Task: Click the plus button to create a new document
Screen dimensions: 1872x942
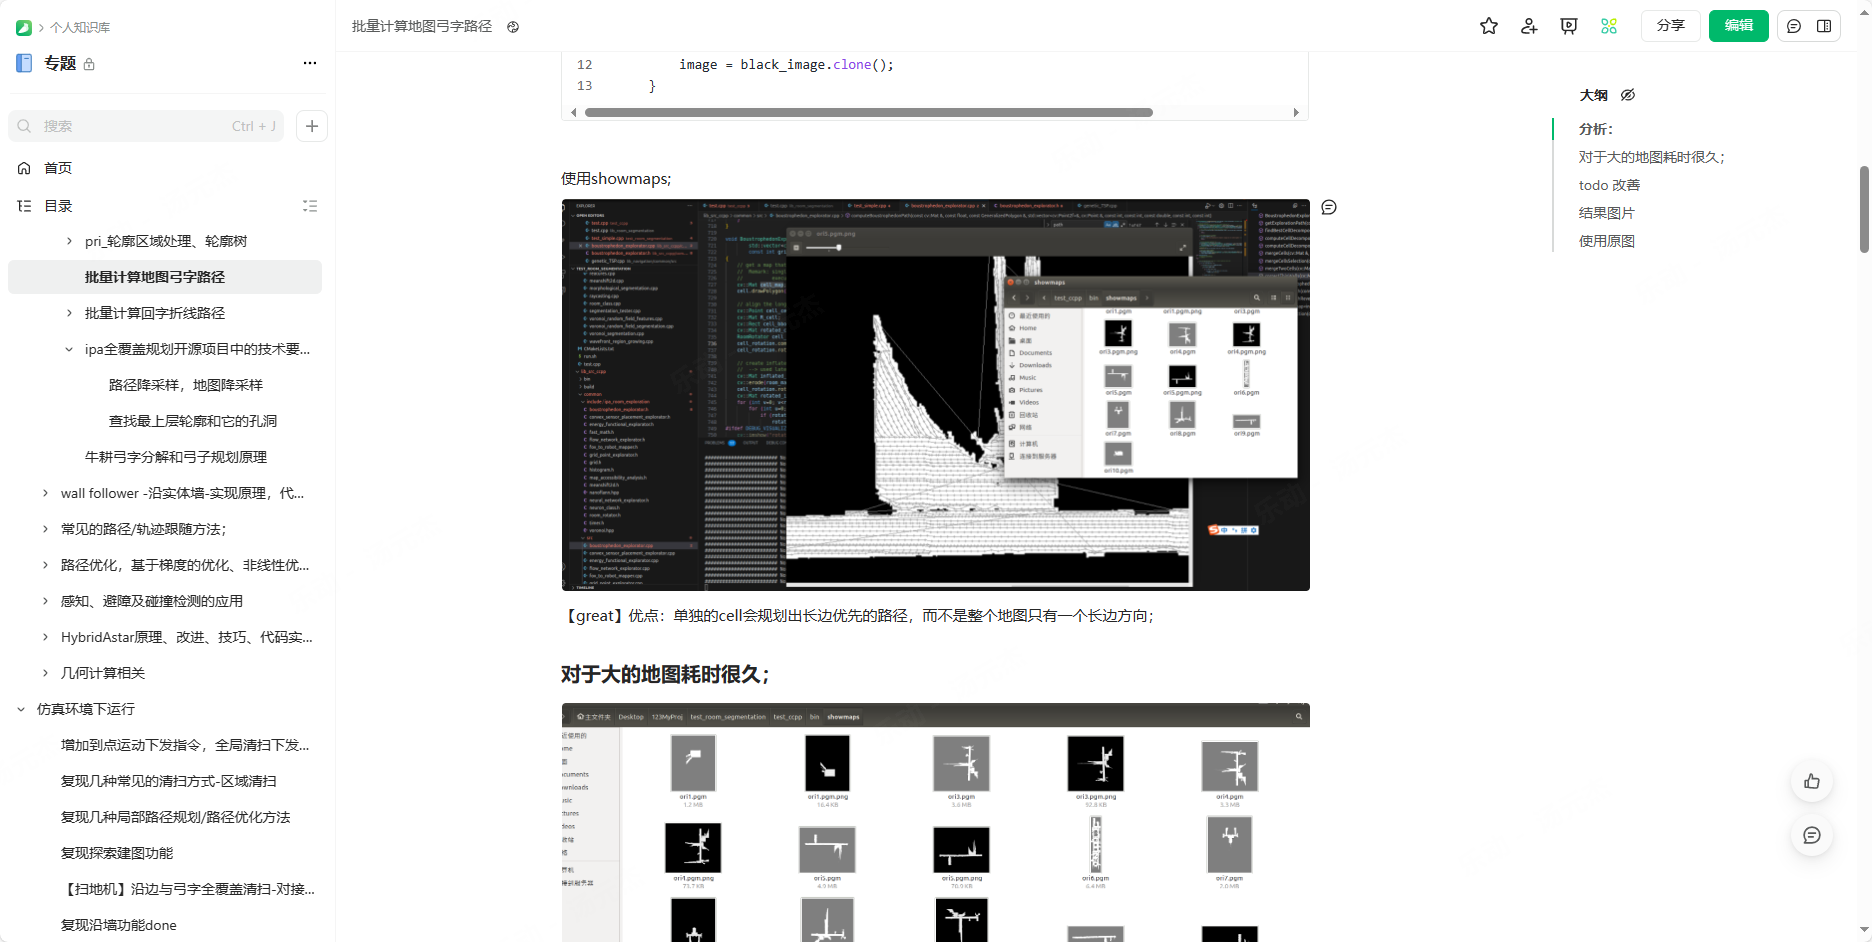Action: (x=312, y=126)
